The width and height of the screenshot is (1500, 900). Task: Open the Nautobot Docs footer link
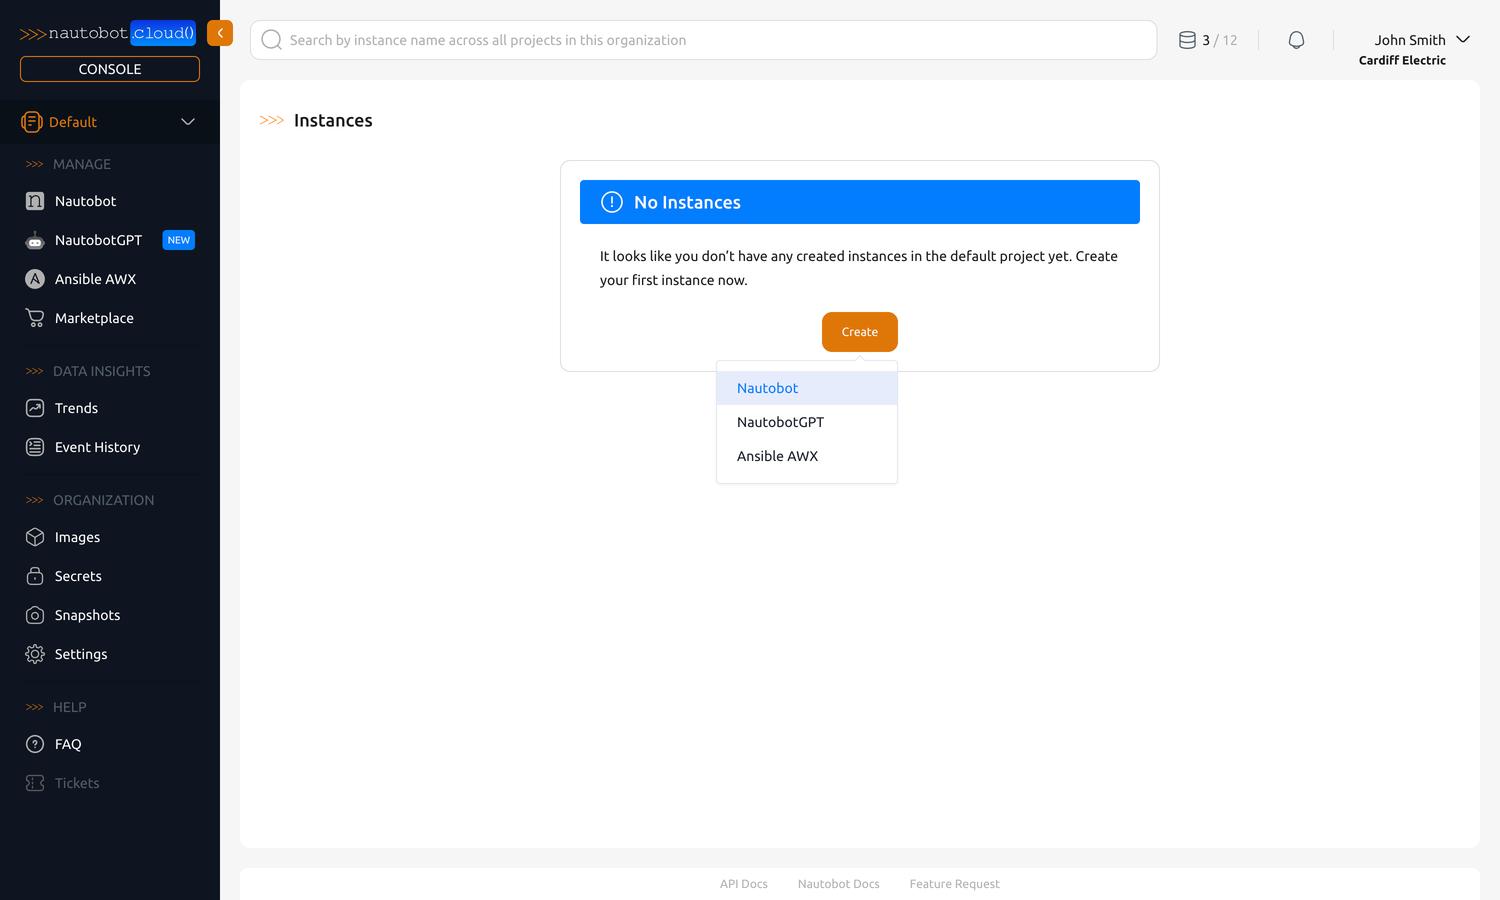[838, 884]
